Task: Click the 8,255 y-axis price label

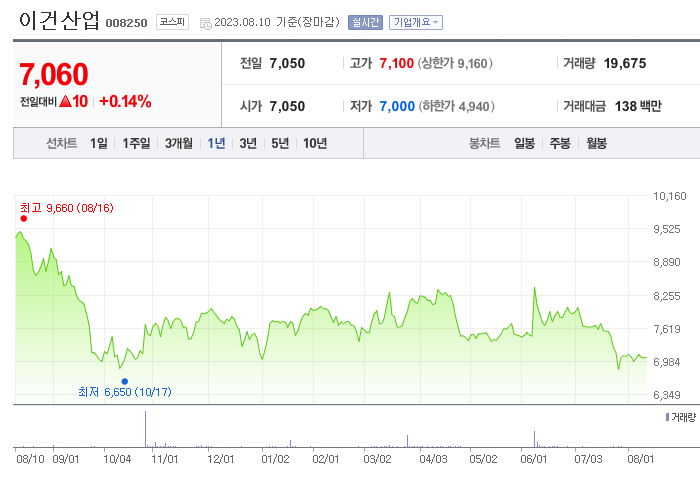Action: pyautogui.click(x=667, y=296)
